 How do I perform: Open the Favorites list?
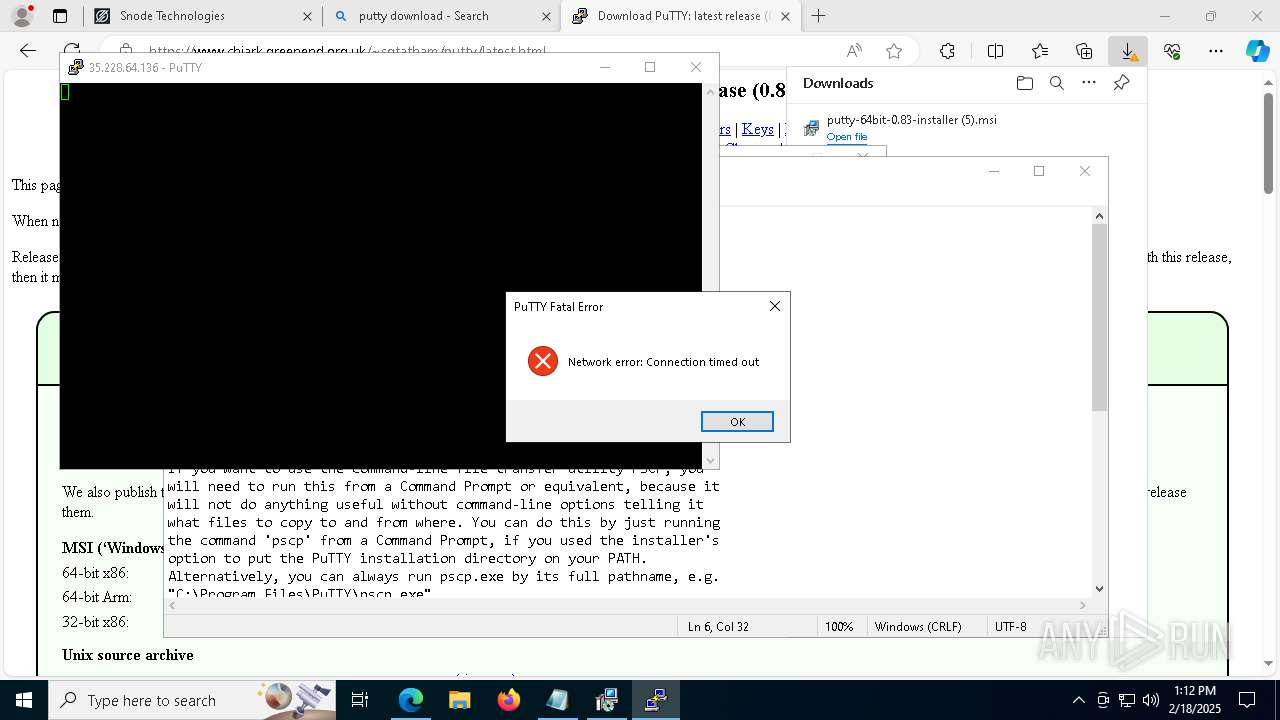click(x=1040, y=51)
